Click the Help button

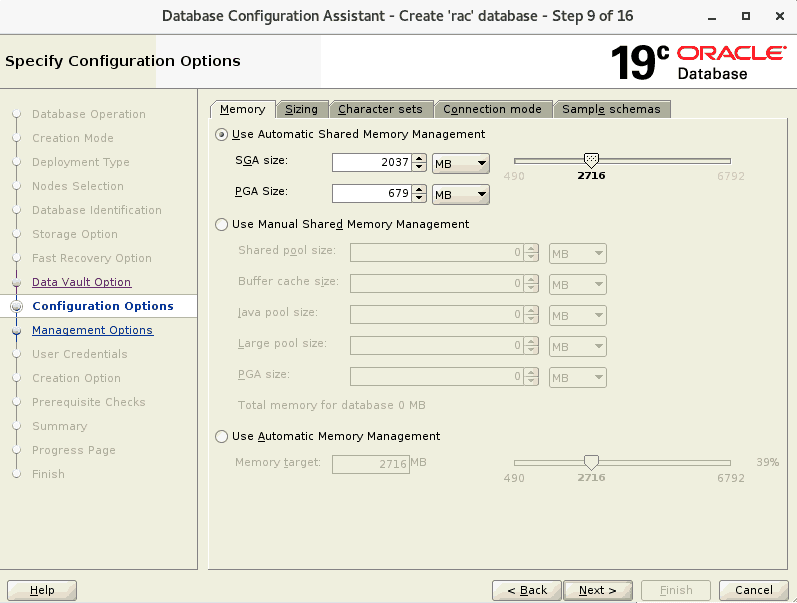point(42,590)
